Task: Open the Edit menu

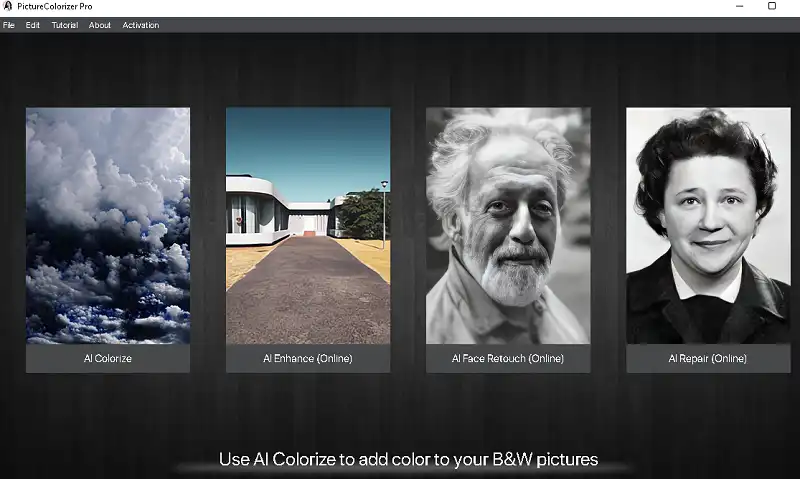Action: [33, 25]
